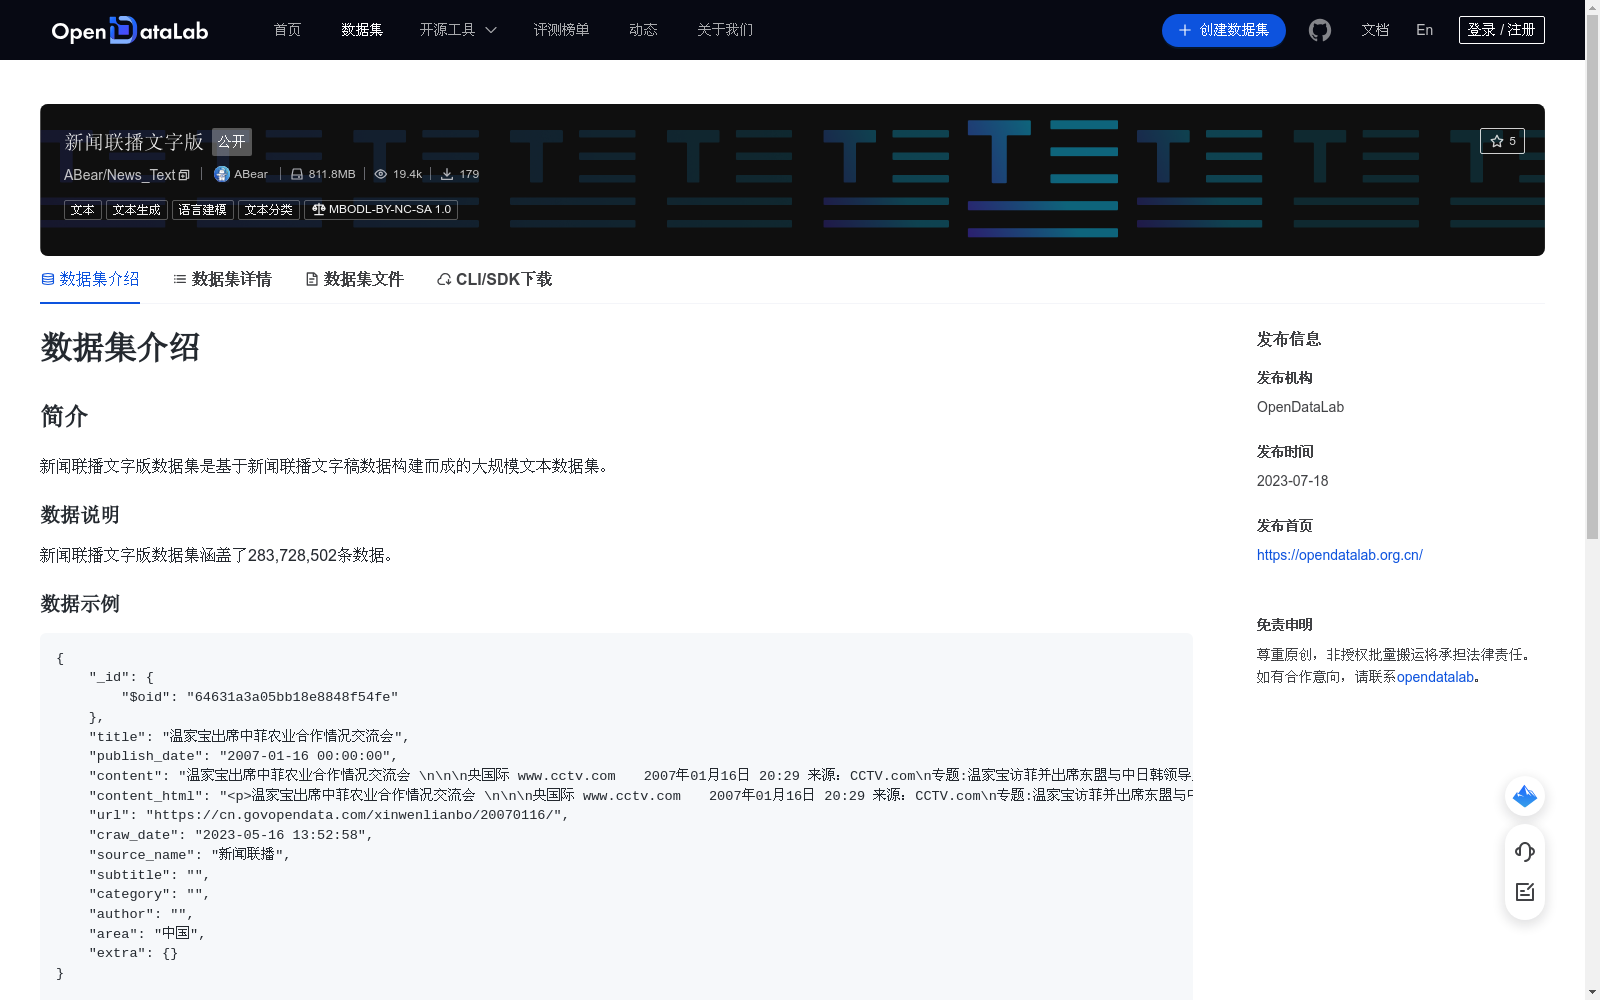1600x1000 pixels.
Task: Open the 文档 link
Action: click(1375, 30)
